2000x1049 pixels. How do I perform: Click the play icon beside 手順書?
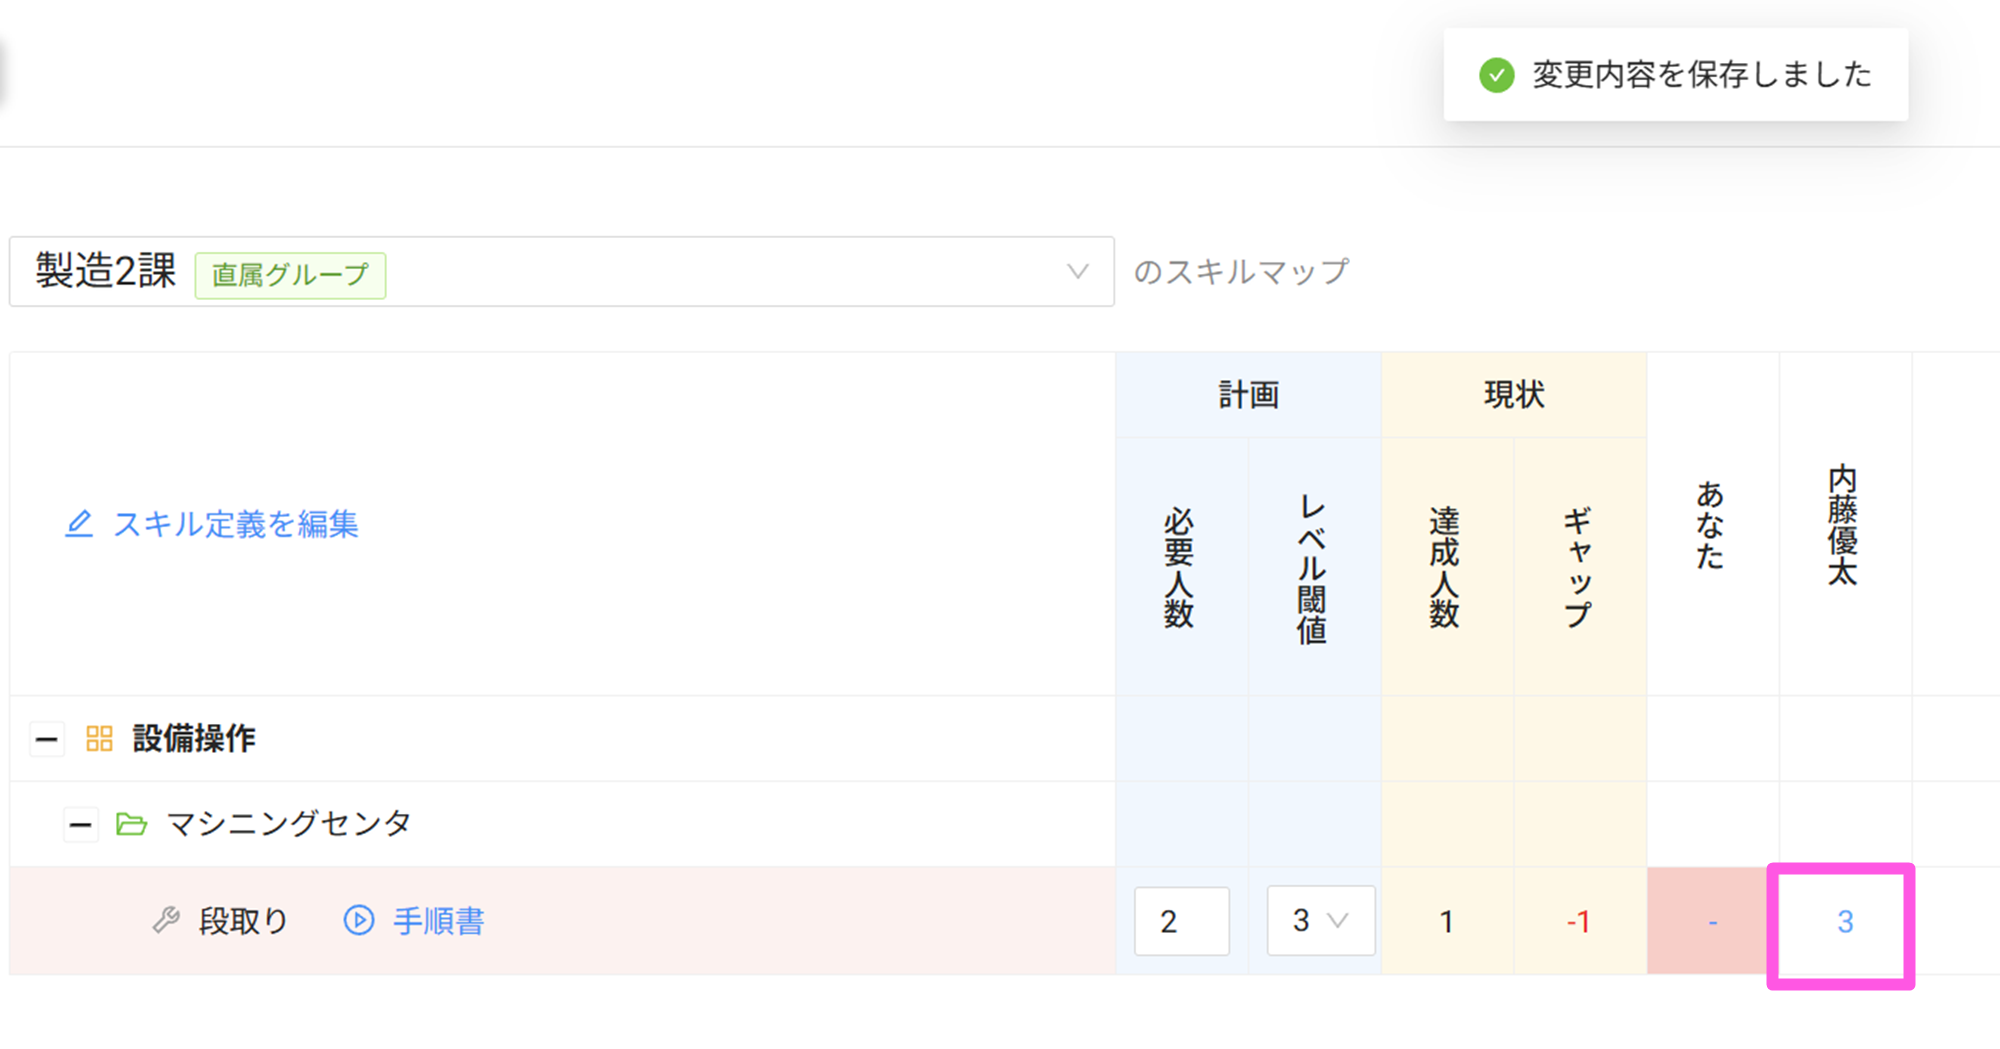359,920
